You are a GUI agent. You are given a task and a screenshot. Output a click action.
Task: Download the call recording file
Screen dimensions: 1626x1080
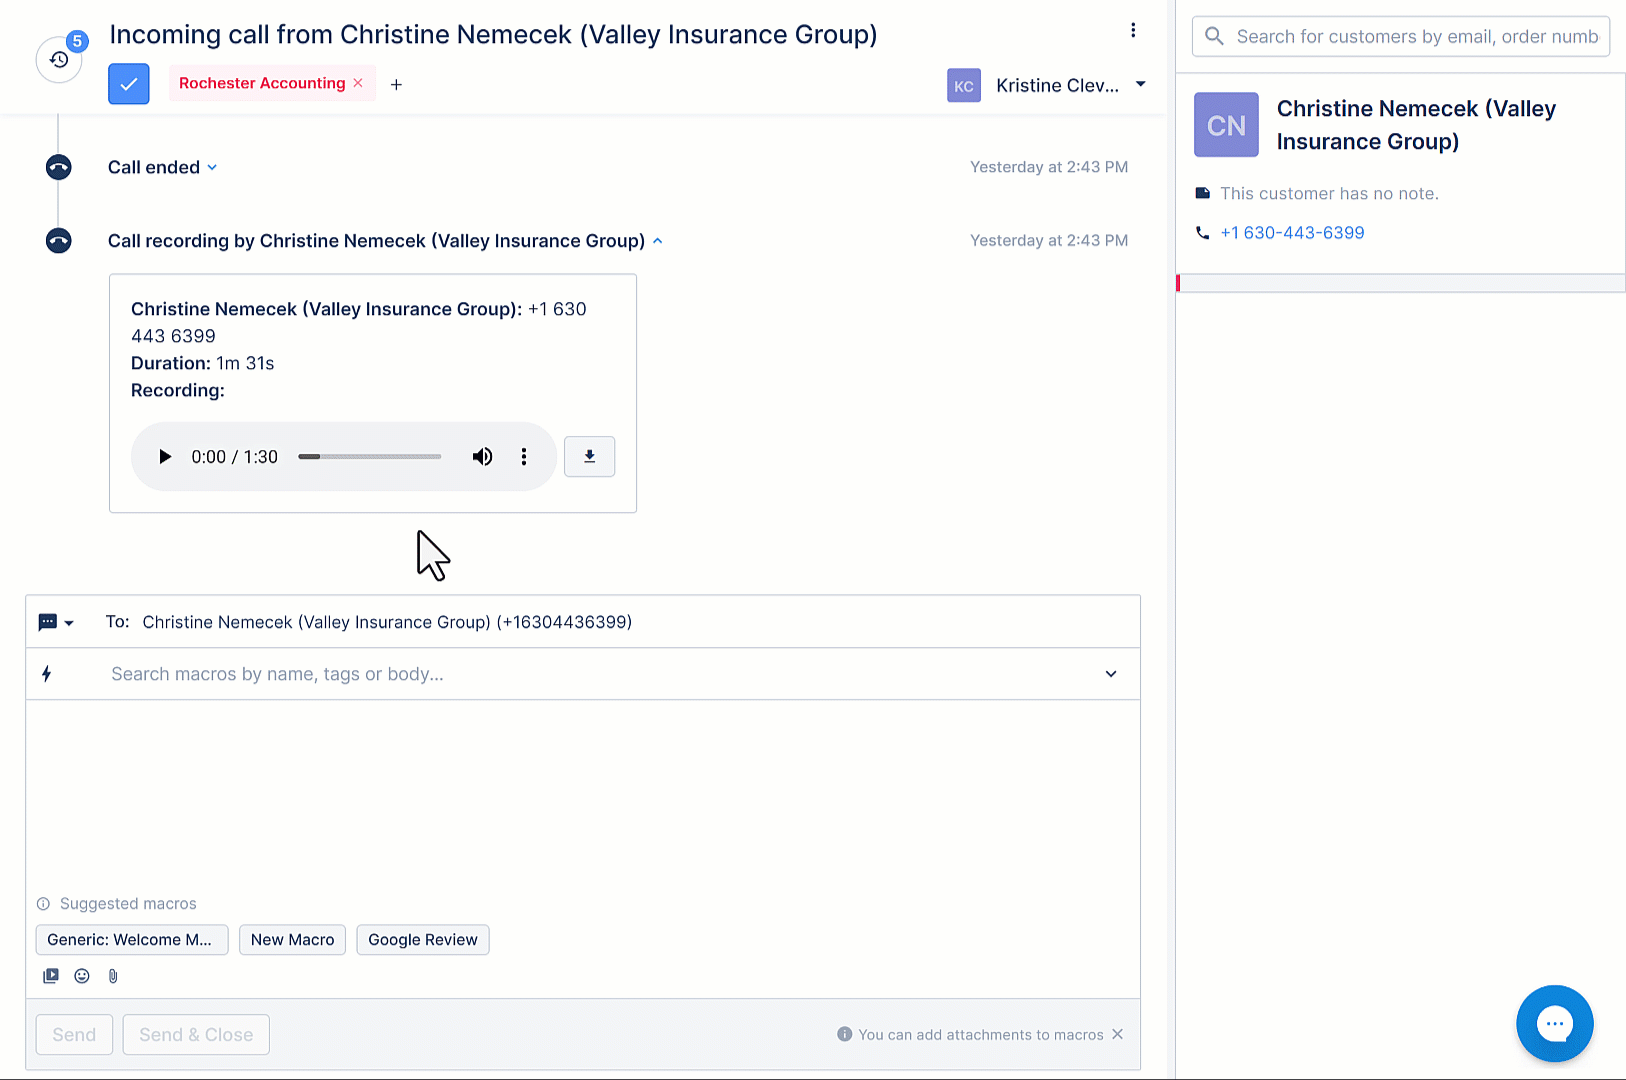(x=589, y=457)
